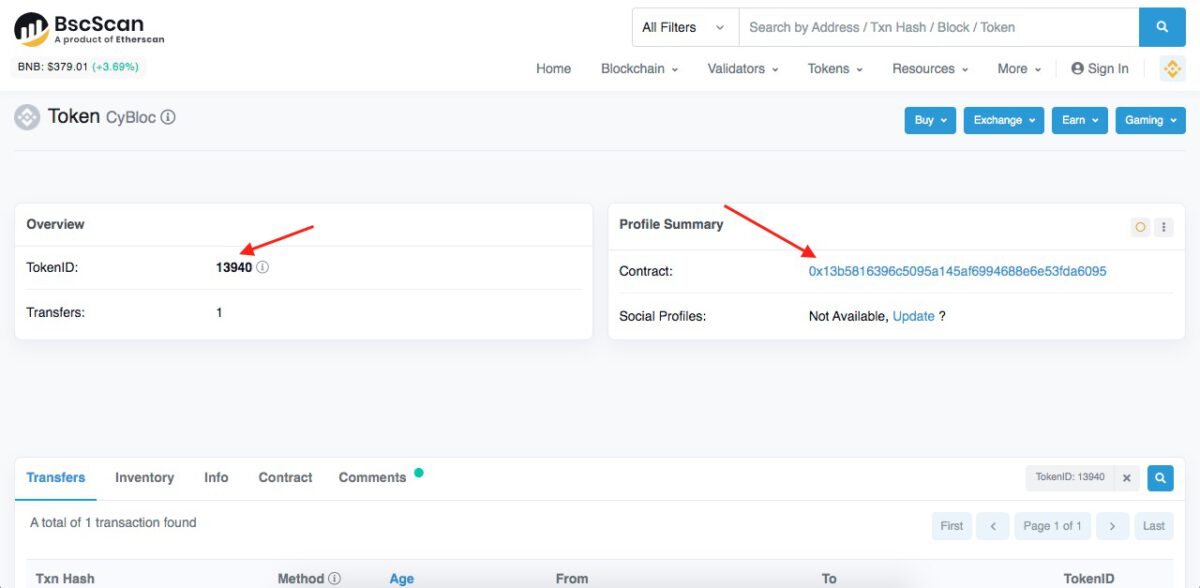Open the three-dot menu in Profile Summary
The height and width of the screenshot is (588, 1200).
(x=1163, y=227)
